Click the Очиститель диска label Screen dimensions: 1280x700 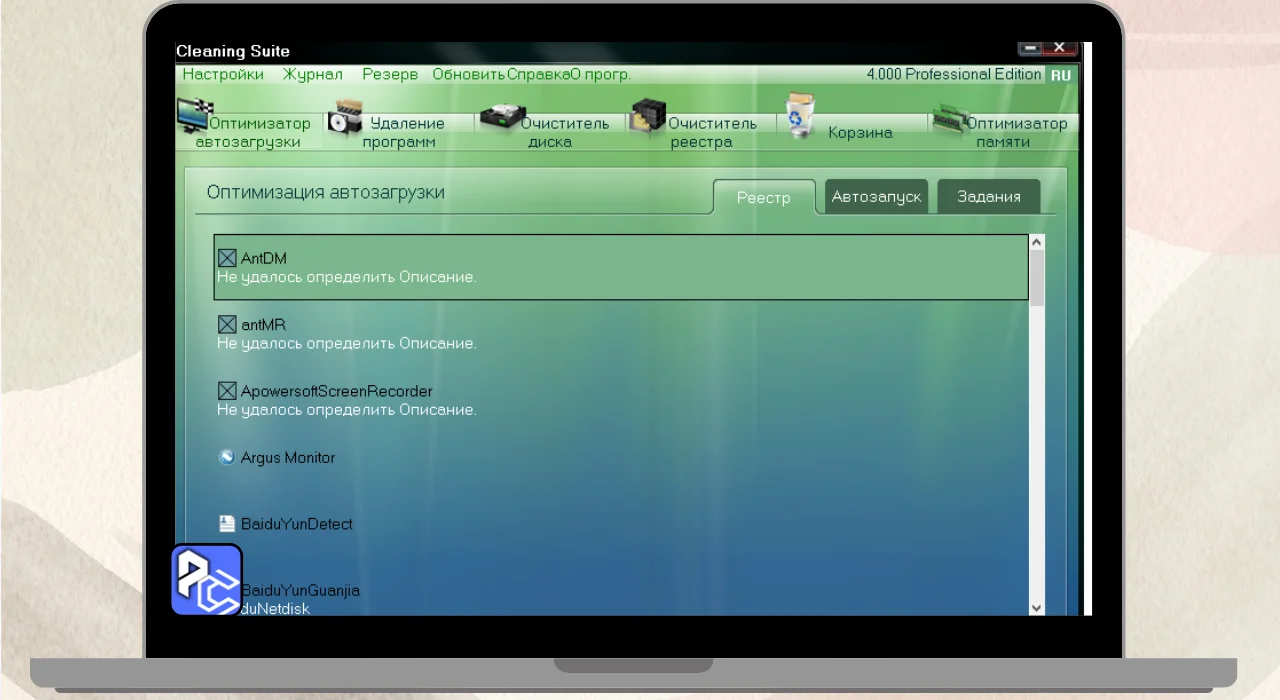564,132
